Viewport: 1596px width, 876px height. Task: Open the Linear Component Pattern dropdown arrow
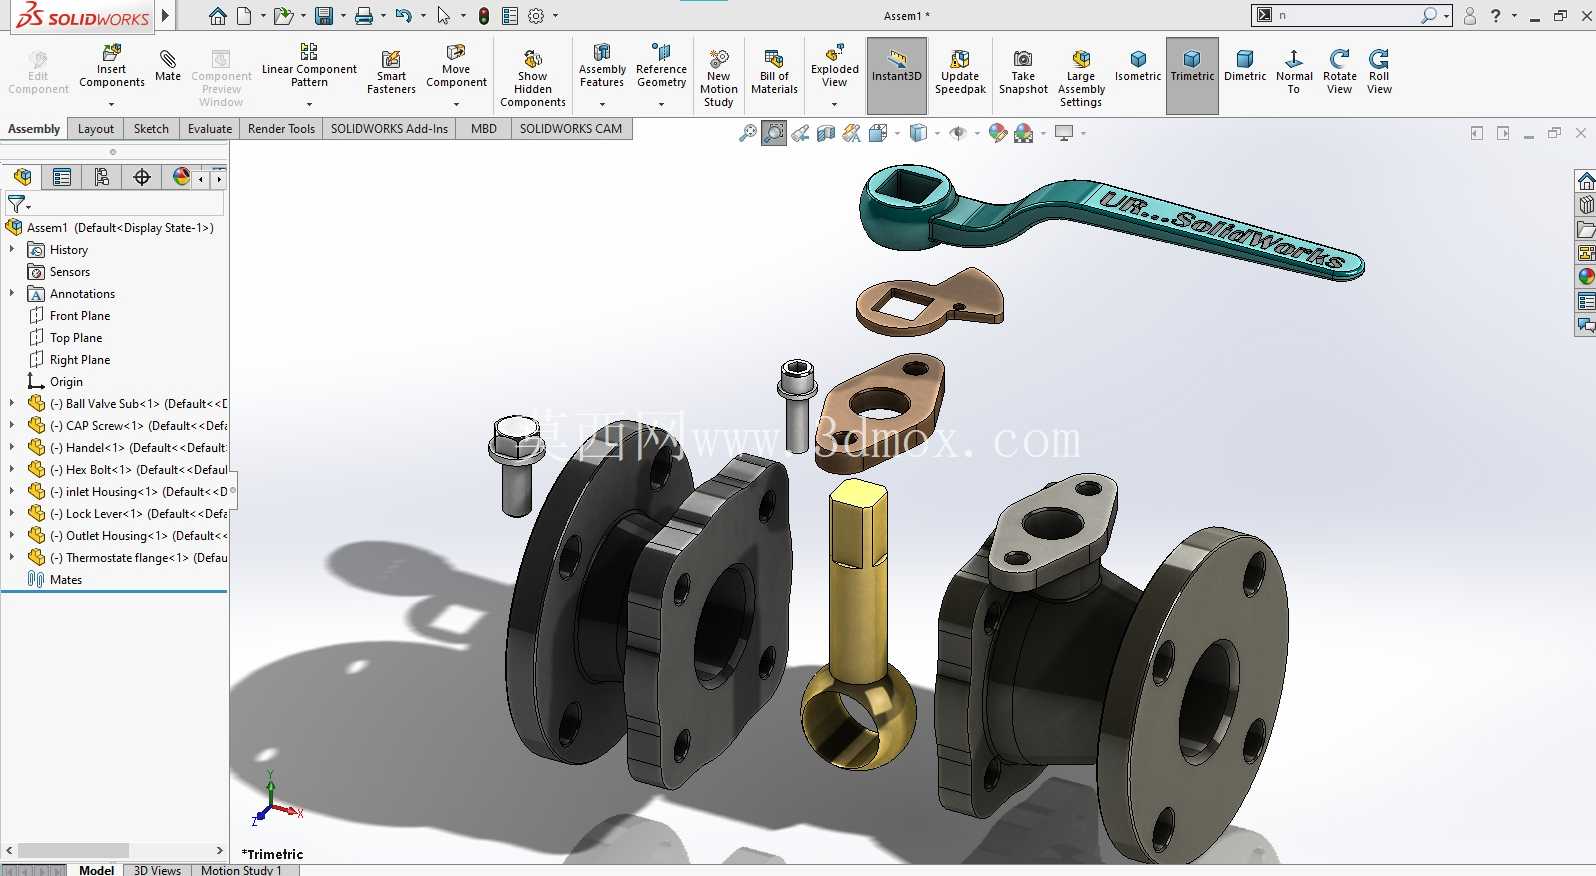coord(309,104)
